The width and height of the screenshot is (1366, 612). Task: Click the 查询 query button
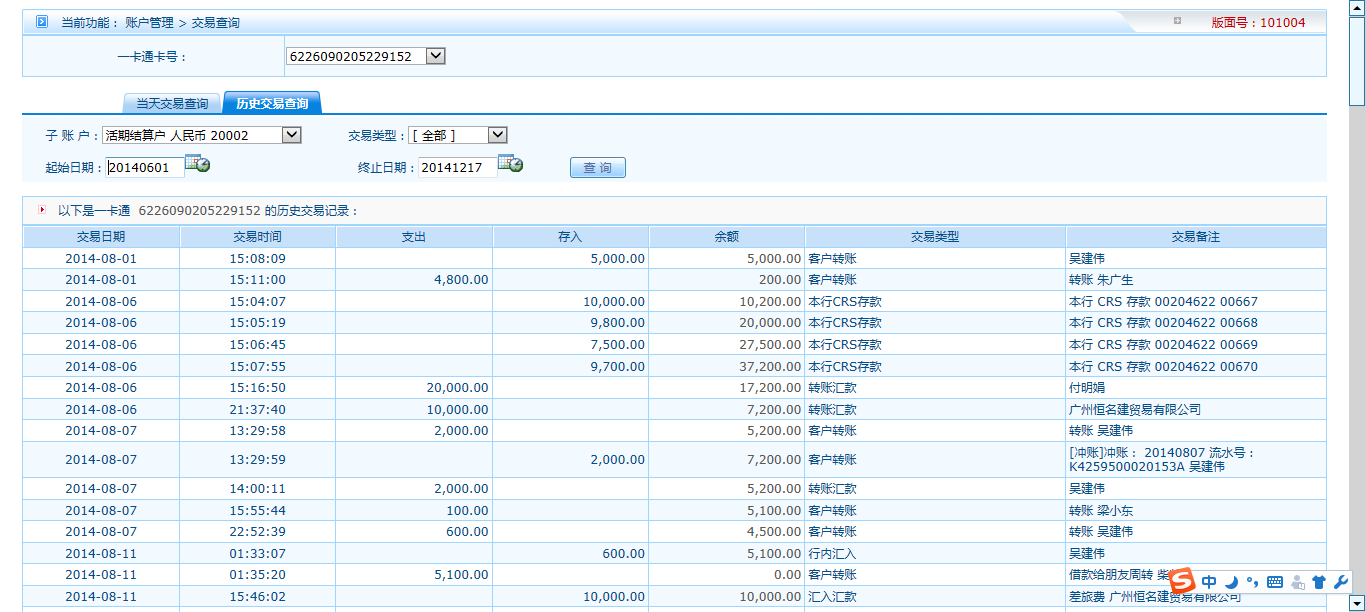click(x=597, y=168)
